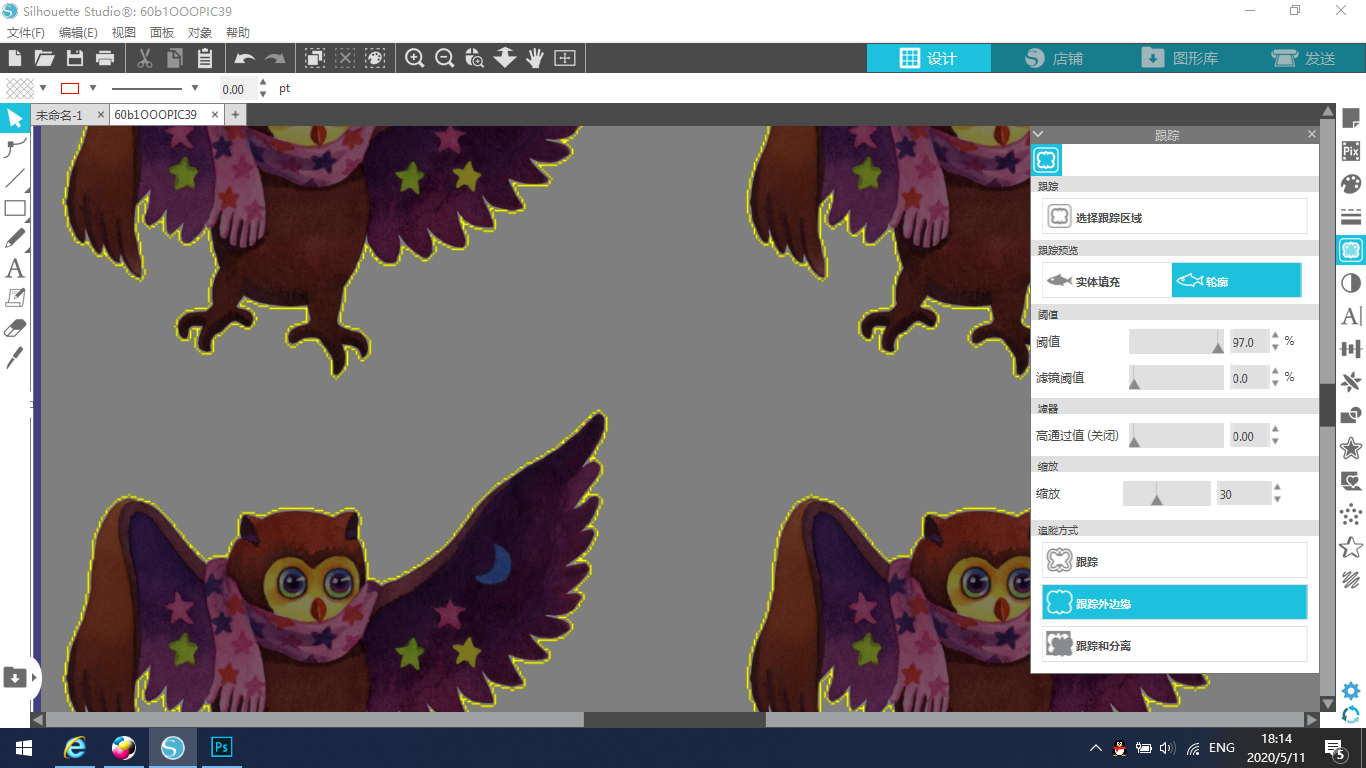
Task: Add a new document tab with plus
Action: [236, 115]
